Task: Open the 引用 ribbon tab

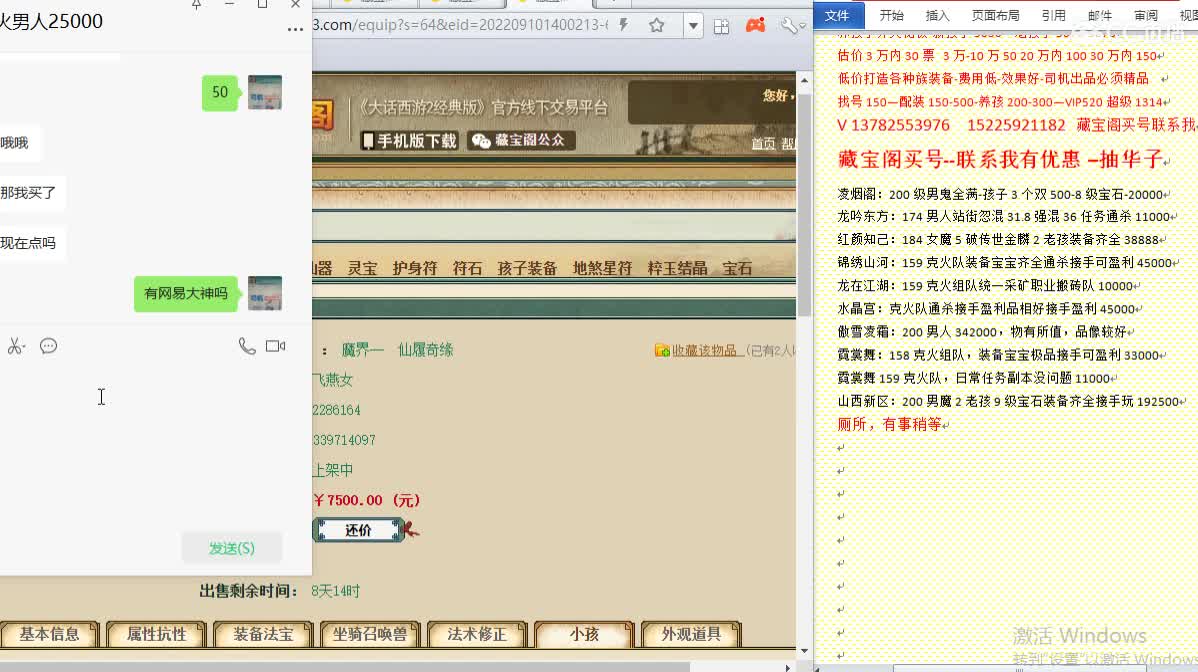Action: point(1054,15)
